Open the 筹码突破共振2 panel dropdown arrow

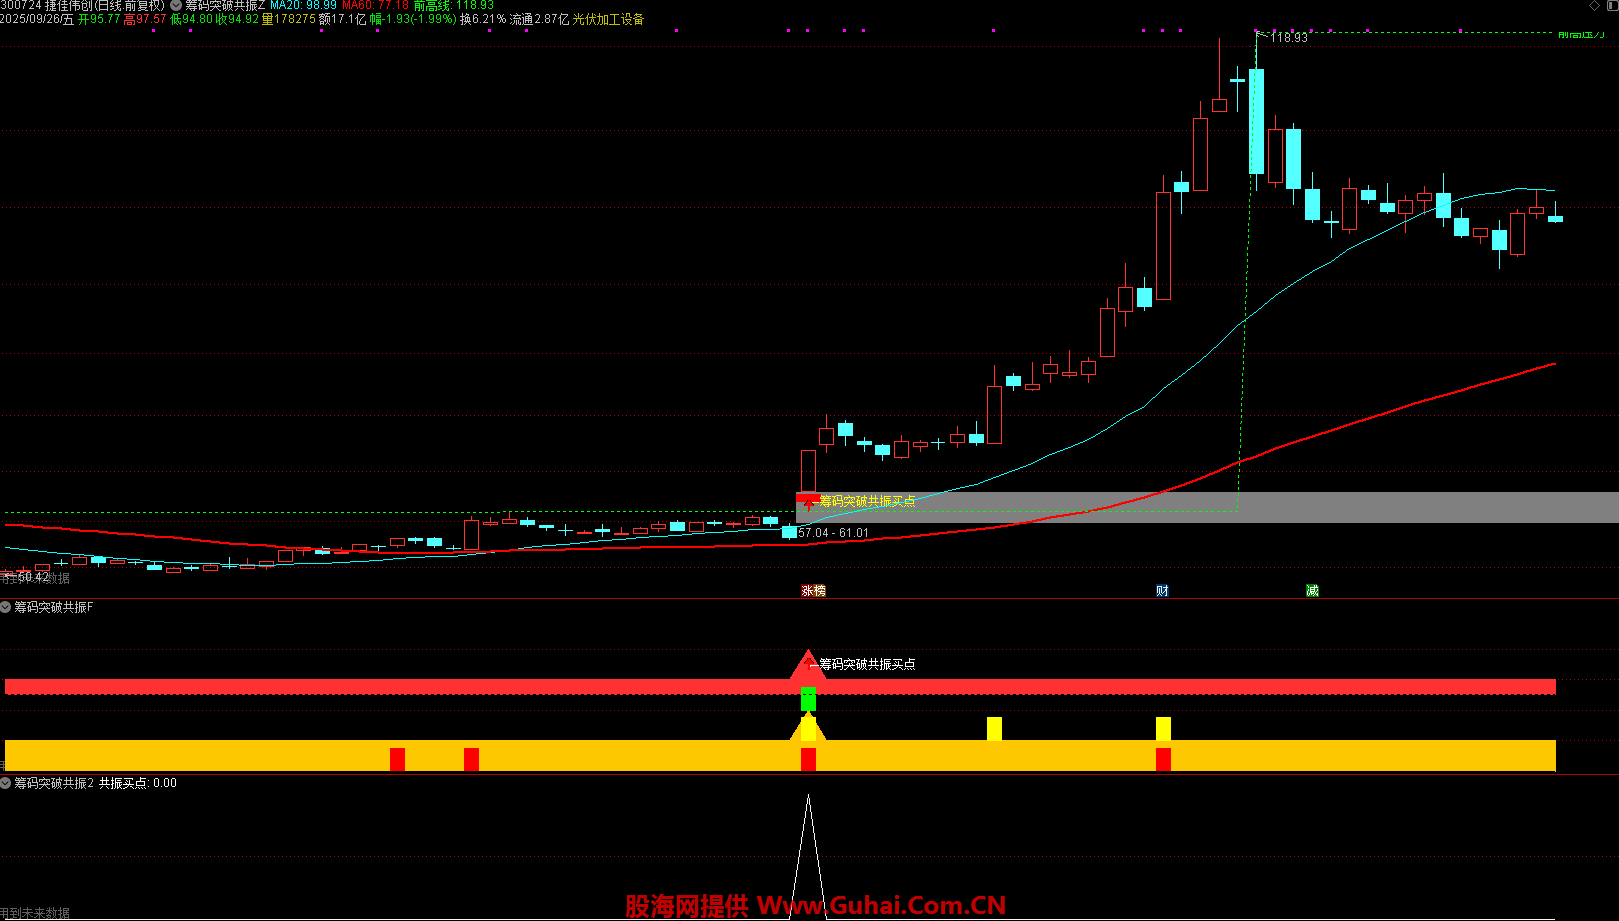point(6,783)
